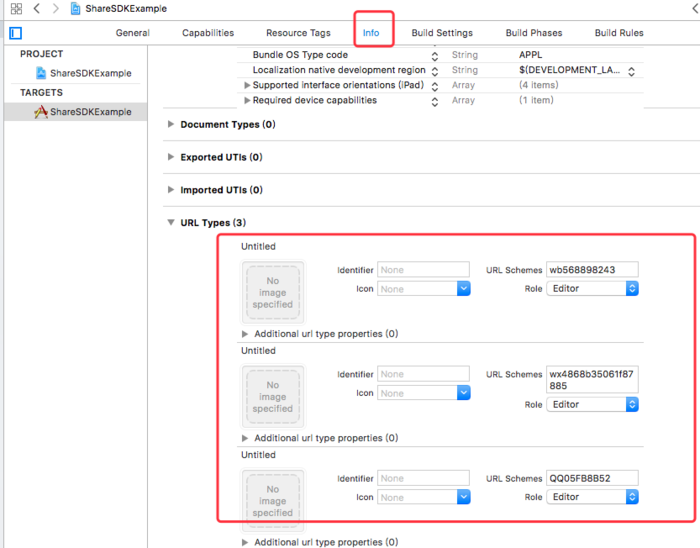Click the ShareSDKExample project file icon in breadcrumb
The image size is (700, 548).
[x=75, y=8]
